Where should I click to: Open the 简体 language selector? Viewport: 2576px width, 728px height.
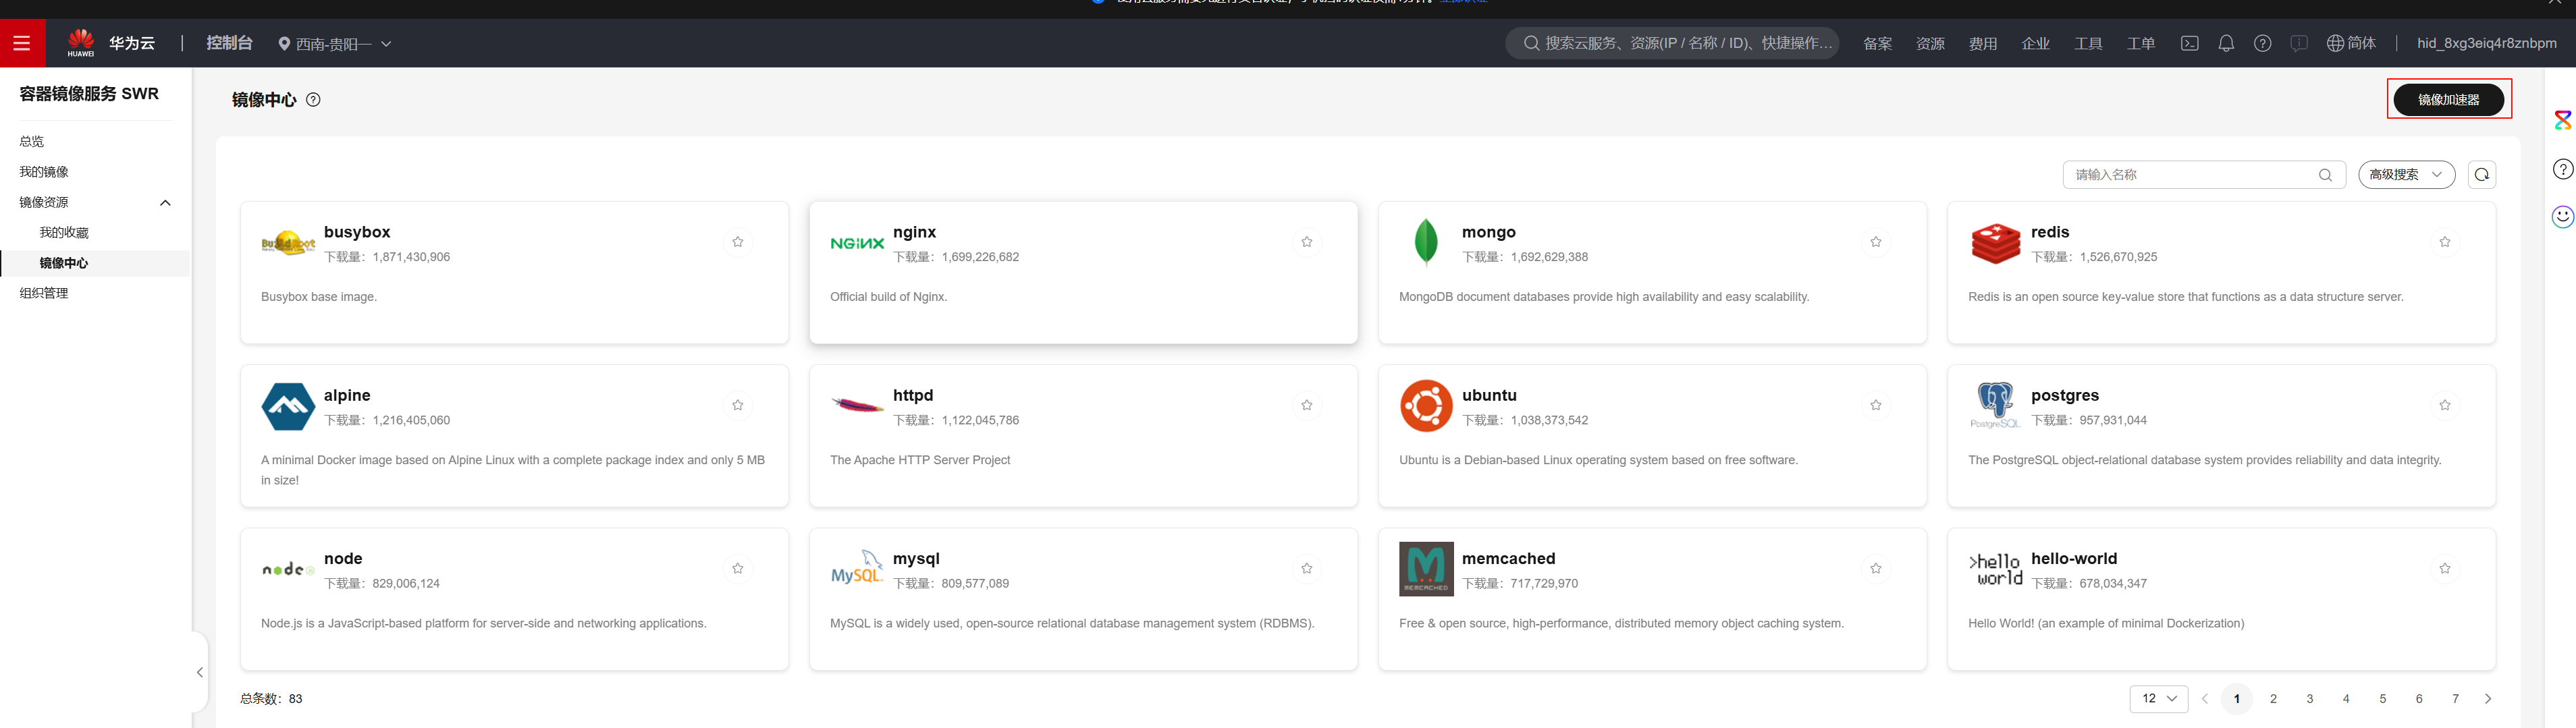tap(2351, 43)
